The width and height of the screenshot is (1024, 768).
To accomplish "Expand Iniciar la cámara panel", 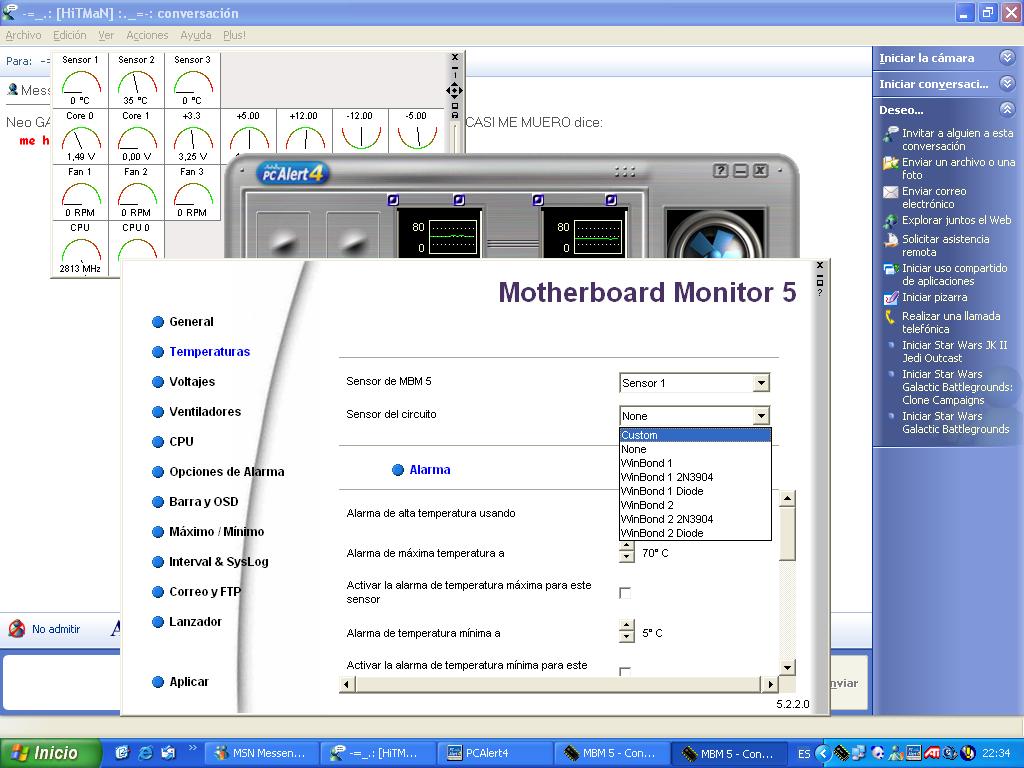I will tap(1008, 57).
